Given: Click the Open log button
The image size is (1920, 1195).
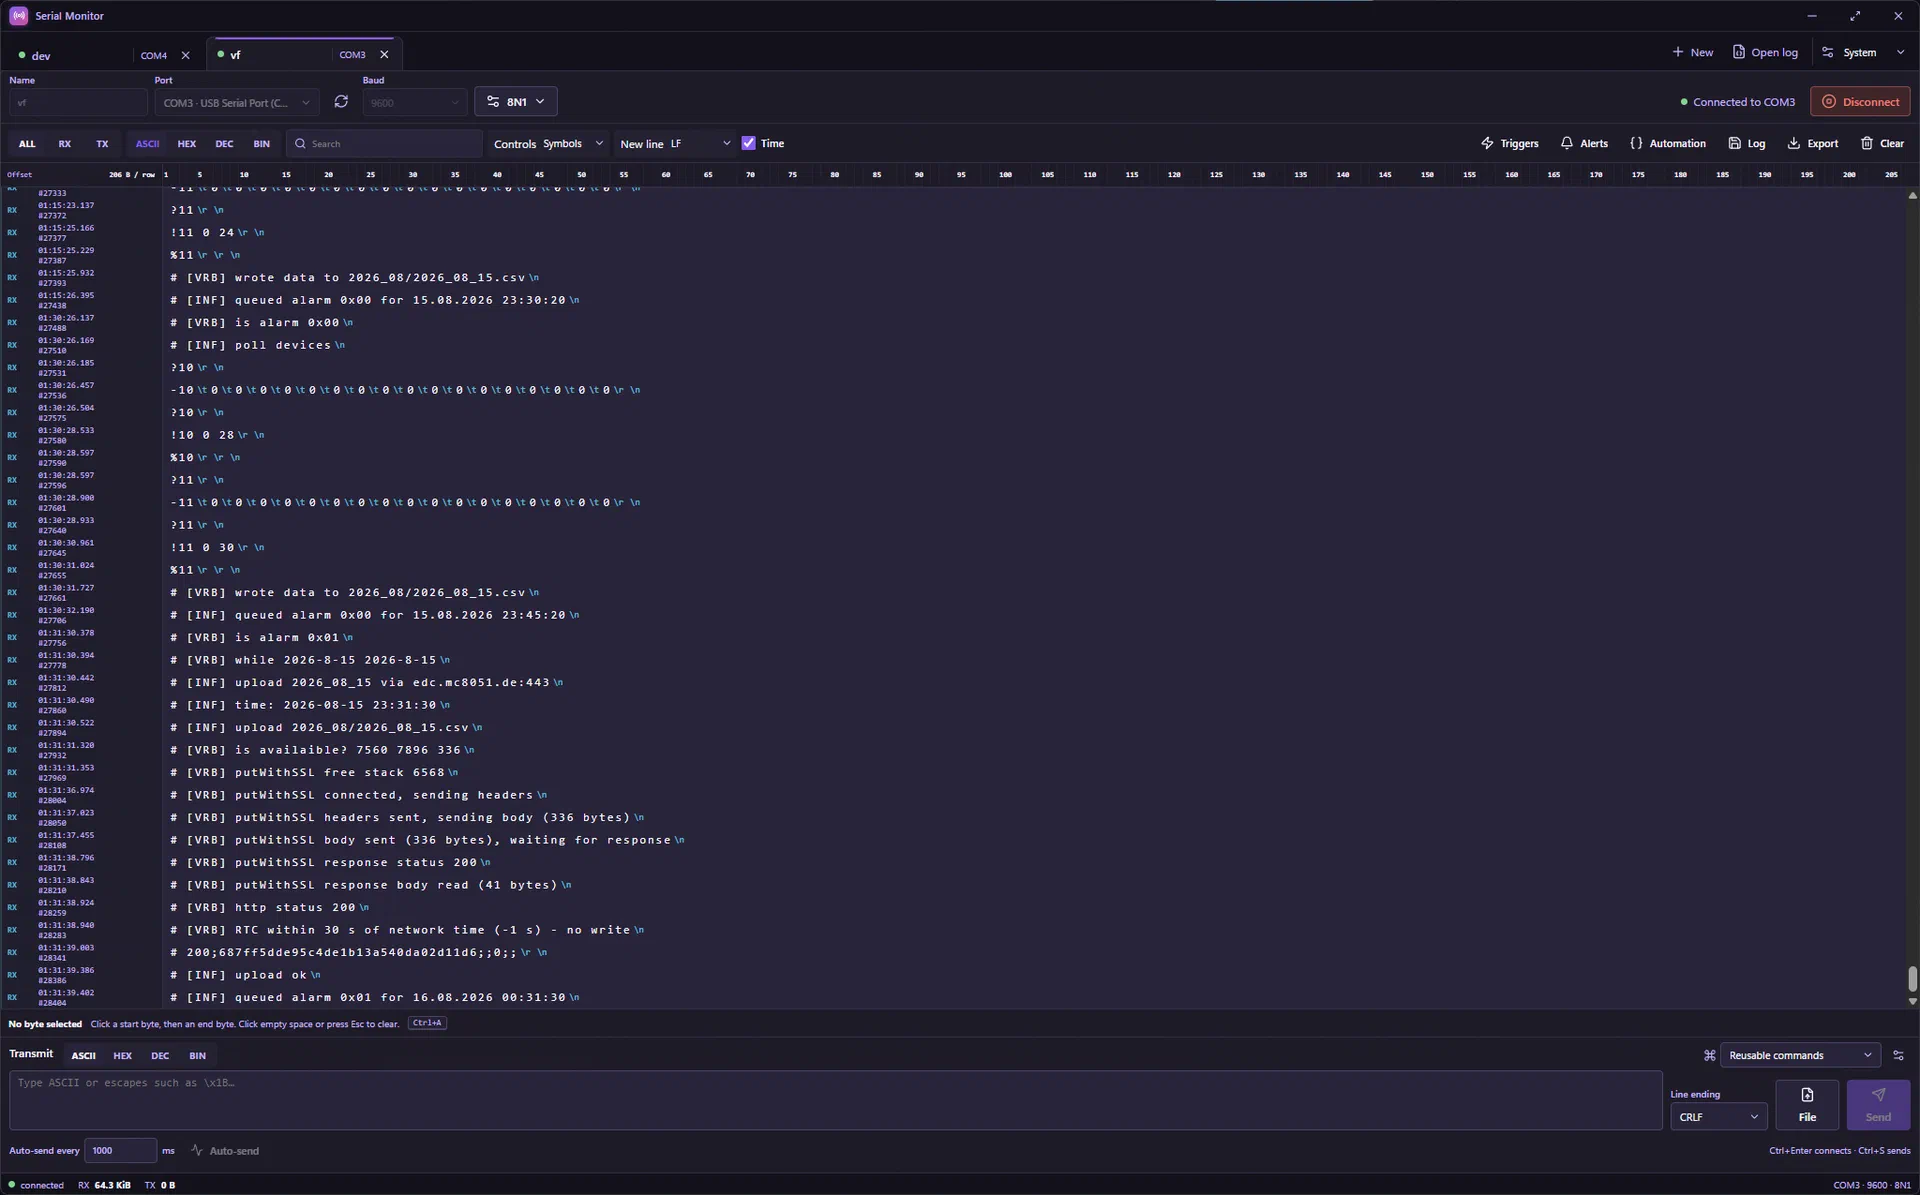Looking at the screenshot, I should [1765, 52].
